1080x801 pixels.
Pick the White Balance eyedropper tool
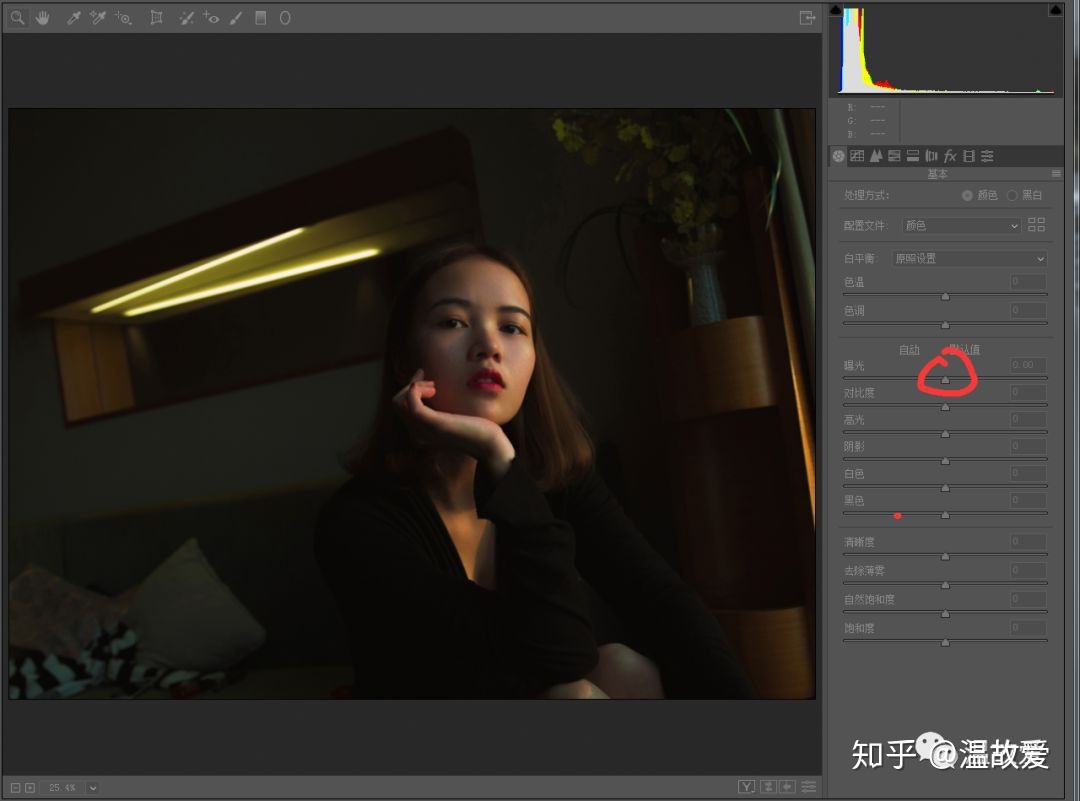pos(73,18)
